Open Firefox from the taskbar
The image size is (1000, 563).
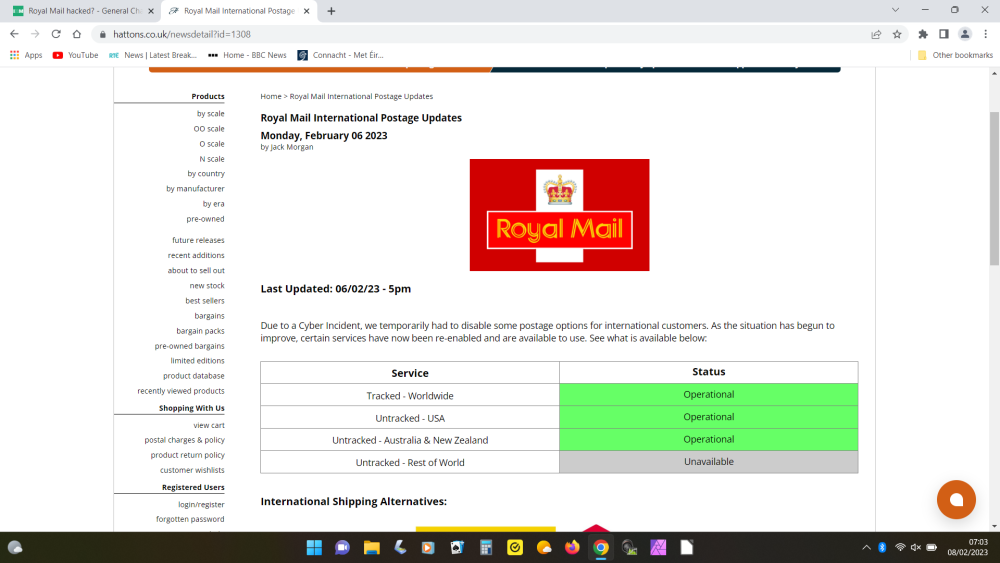pyautogui.click(x=572, y=547)
